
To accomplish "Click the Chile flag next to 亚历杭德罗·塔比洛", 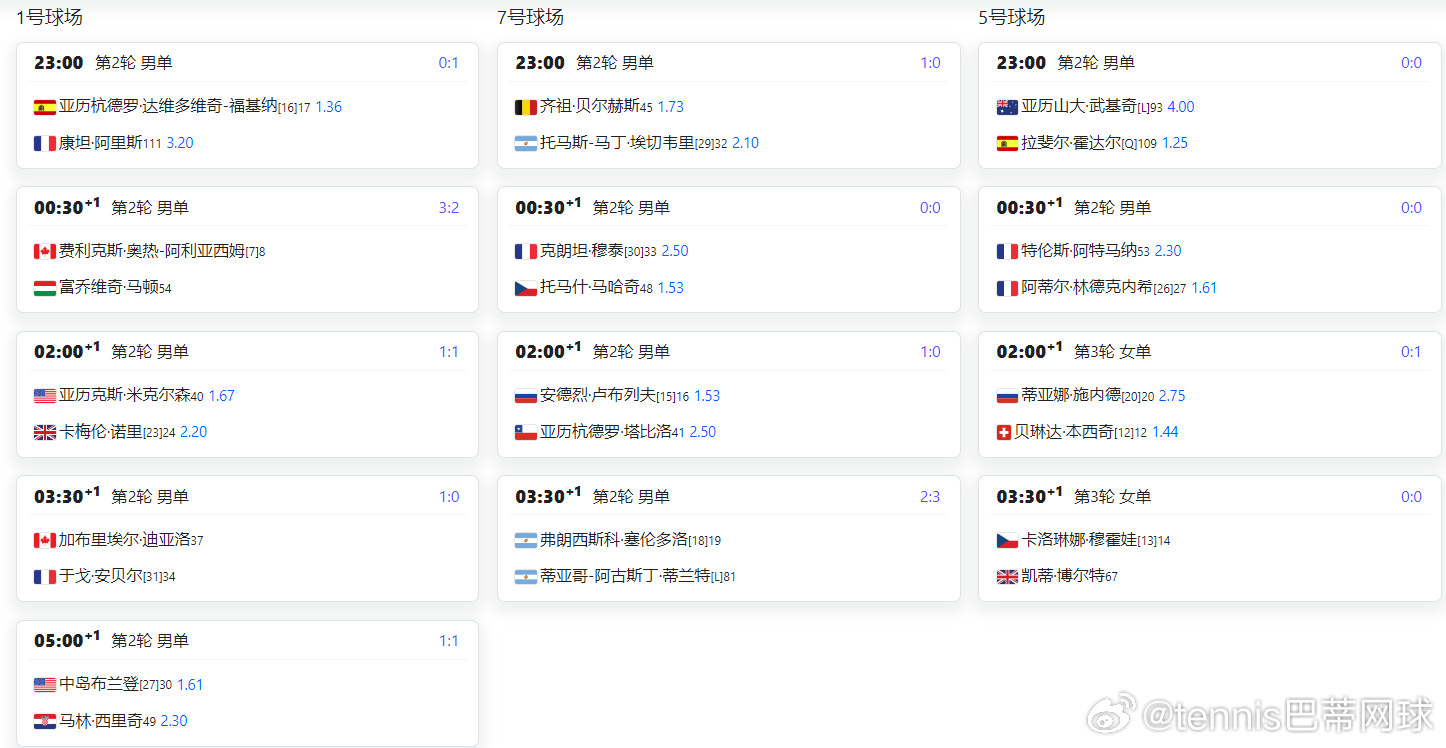I will click(526, 432).
